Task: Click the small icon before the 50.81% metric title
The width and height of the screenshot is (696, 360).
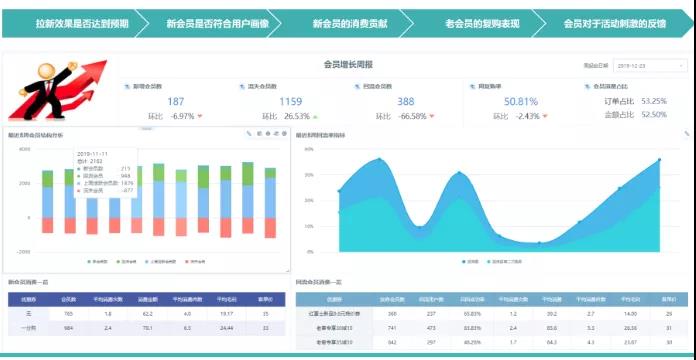Action: point(472,87)
